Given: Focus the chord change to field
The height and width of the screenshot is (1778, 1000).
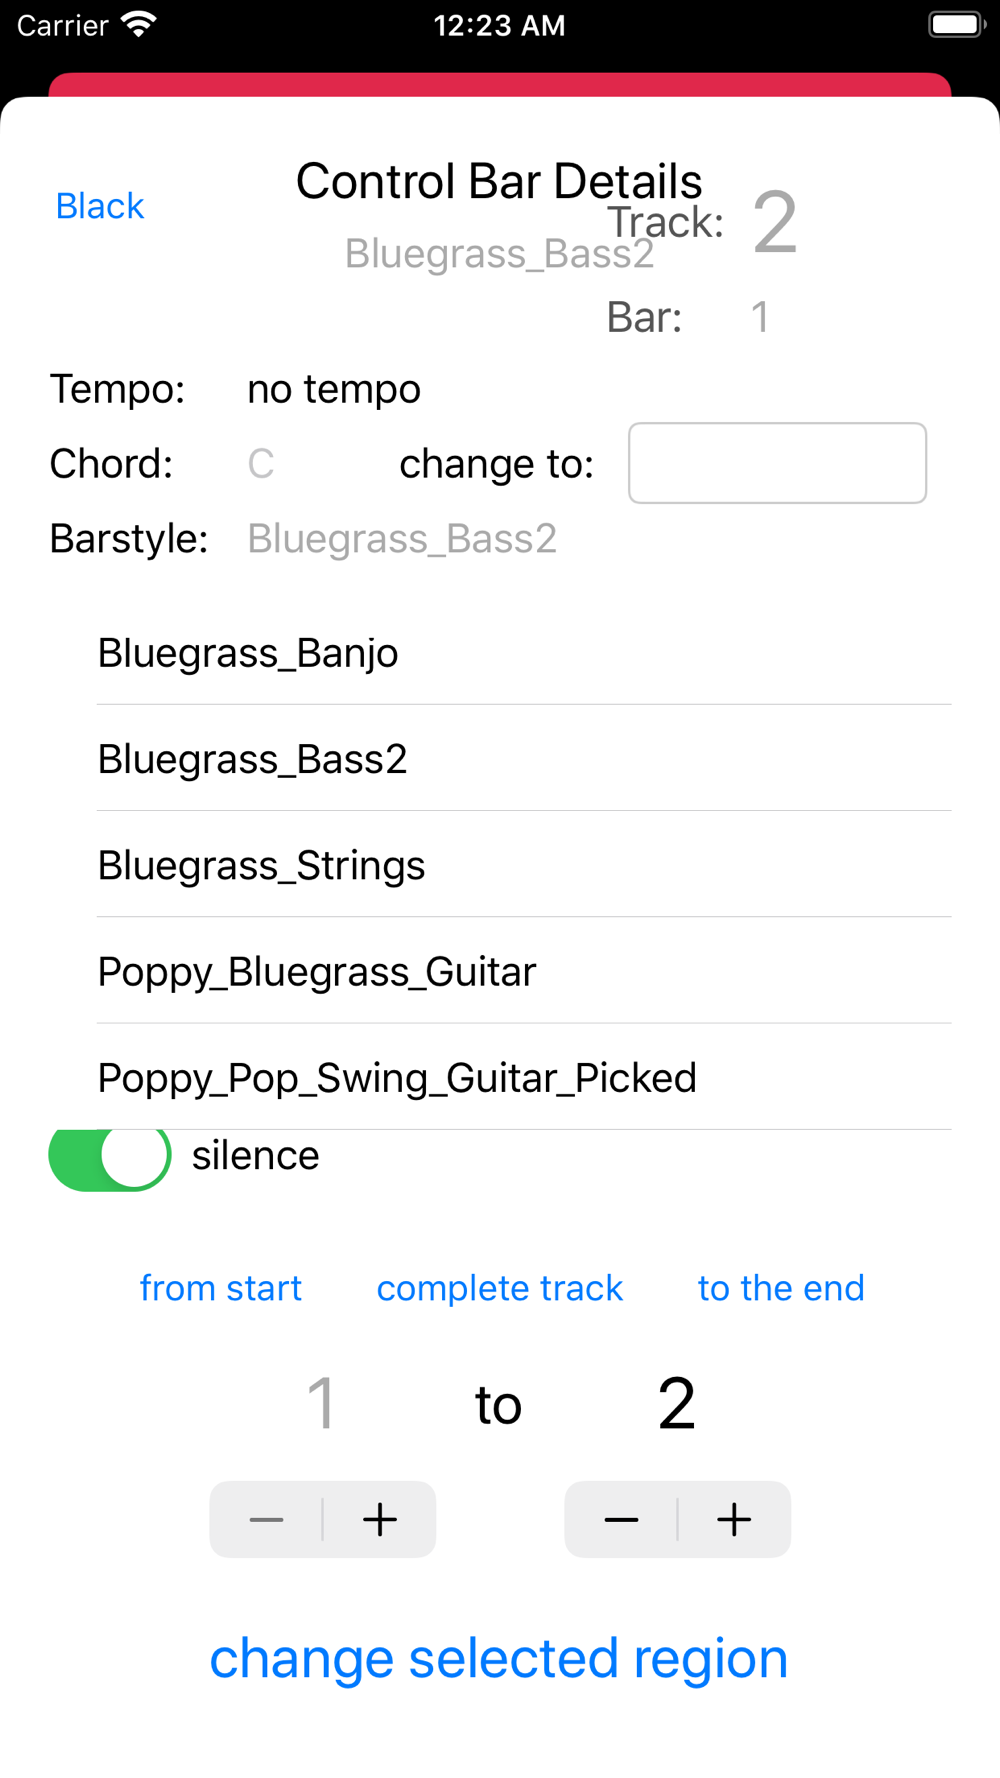Looking at the screenshot, I should (x=777, y=463).
